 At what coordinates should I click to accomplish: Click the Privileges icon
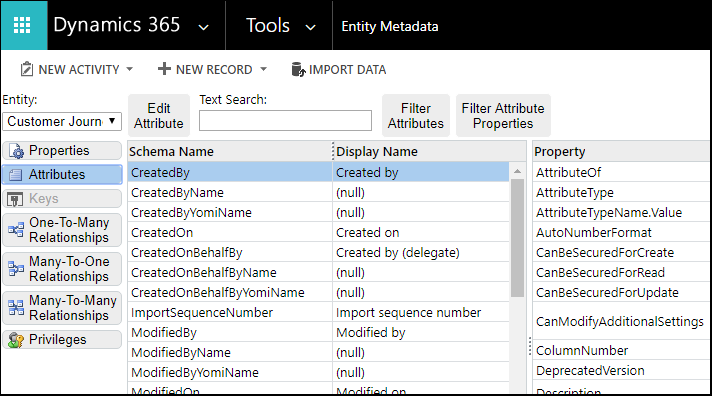point(16,340)
